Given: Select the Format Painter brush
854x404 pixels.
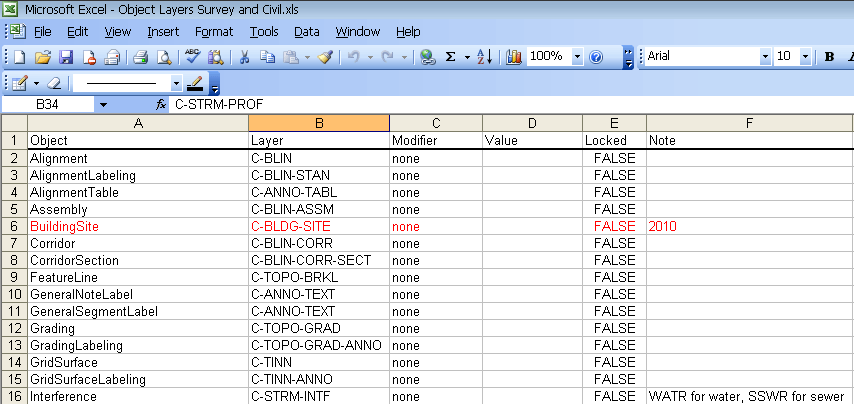Looking at the screenshot, I should point(325,57).
